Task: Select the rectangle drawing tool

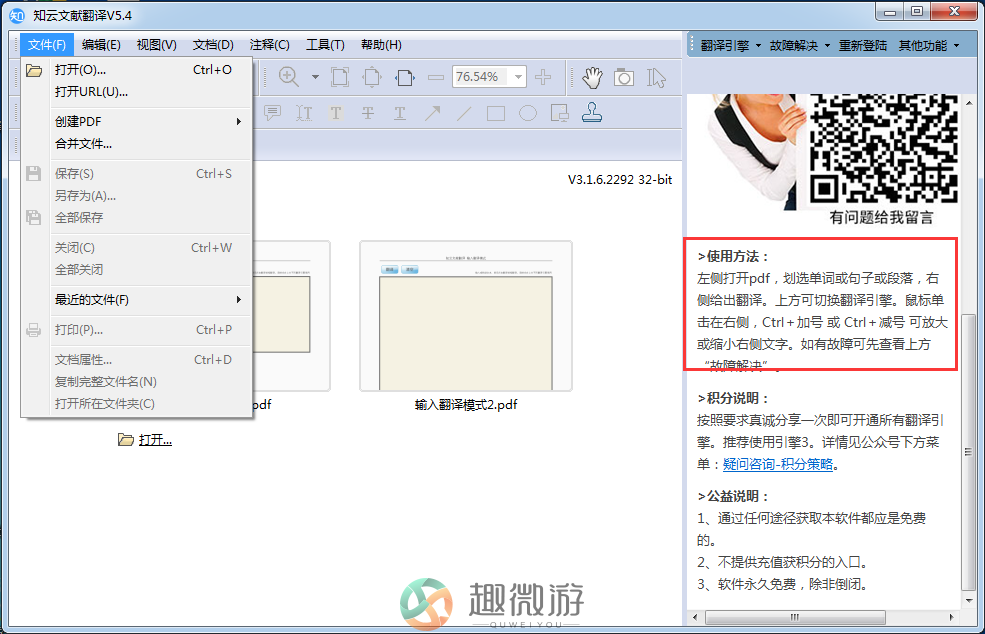Action: point(496,113)
